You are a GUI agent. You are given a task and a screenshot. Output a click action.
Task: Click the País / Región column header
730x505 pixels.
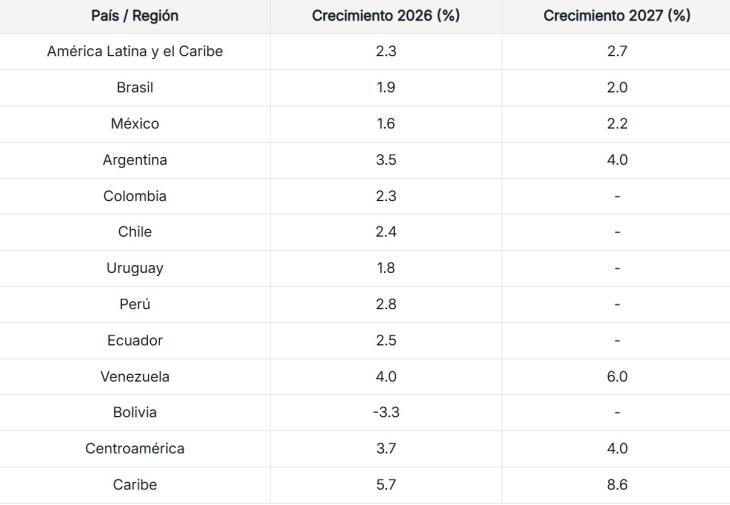coord(135,16)
